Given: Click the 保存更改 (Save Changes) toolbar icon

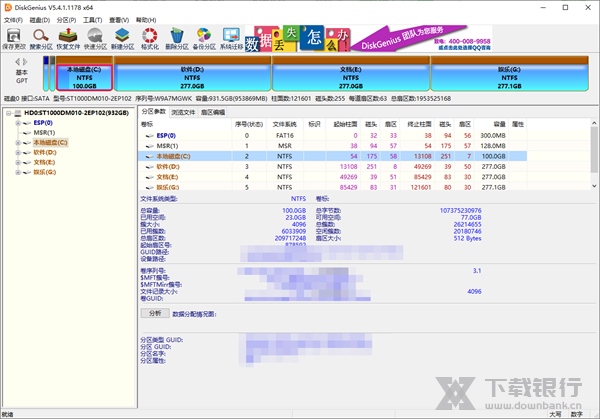Looking at the screenshot, I should click(x=14, y=38).
